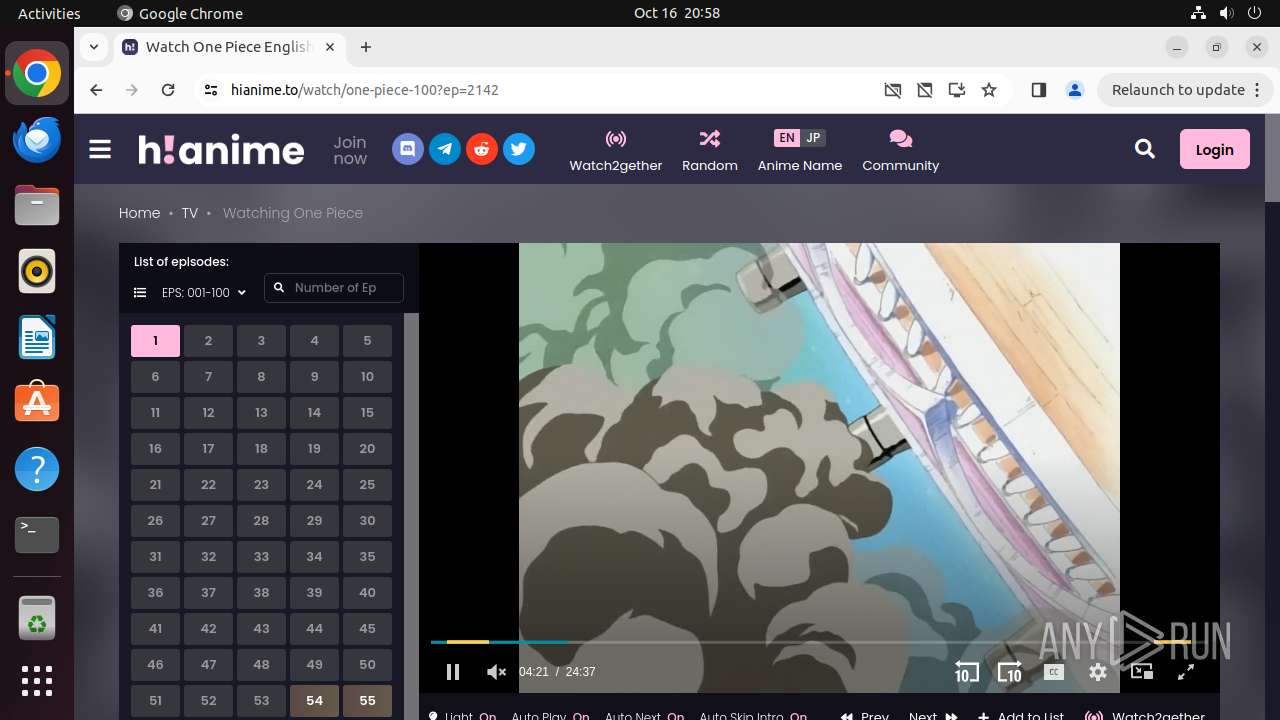Rewind the video 10 seconds

tap(966, 672)
